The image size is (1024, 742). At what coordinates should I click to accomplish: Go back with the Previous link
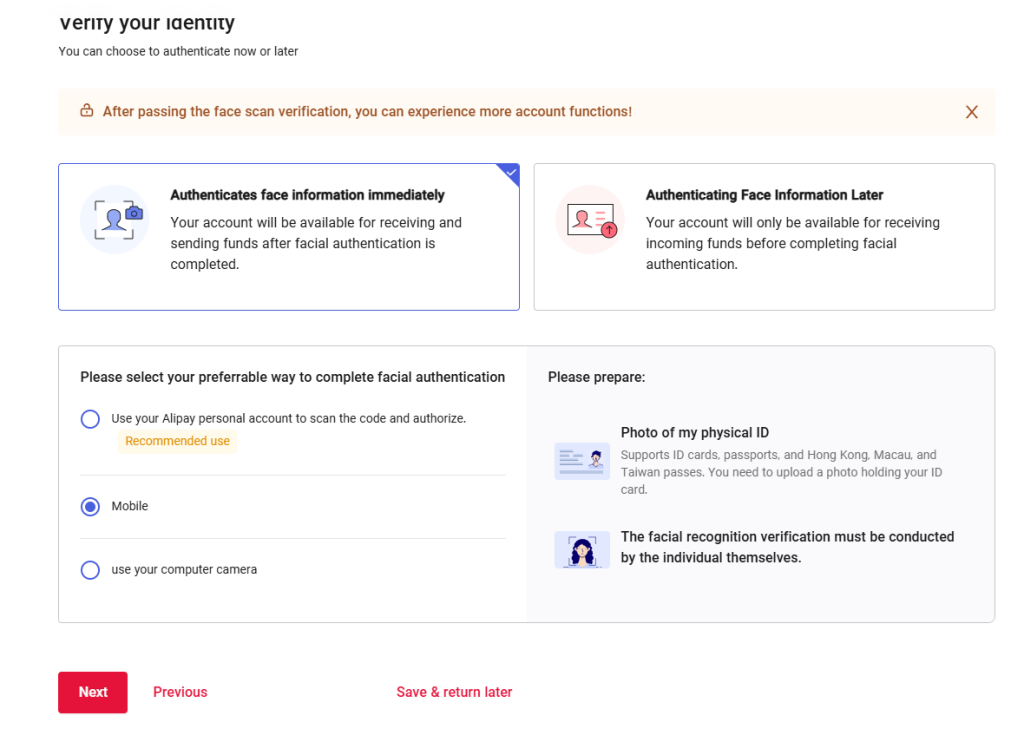[x=180, y=692]
